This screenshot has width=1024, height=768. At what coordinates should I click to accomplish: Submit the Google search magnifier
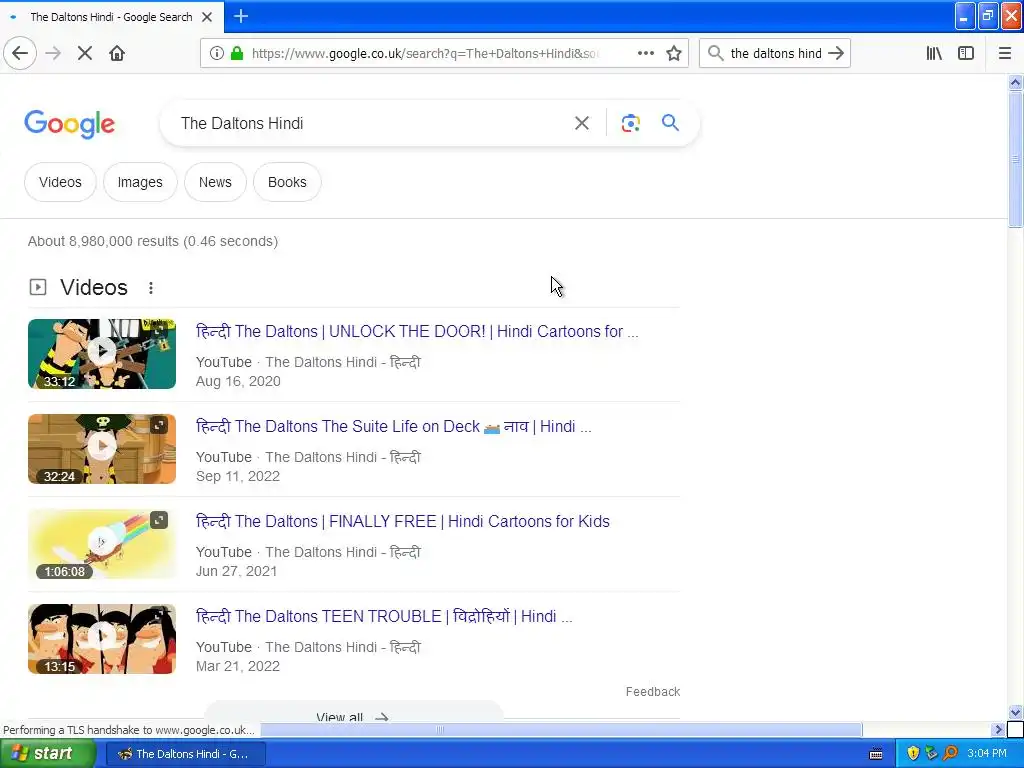pos(671,123)
